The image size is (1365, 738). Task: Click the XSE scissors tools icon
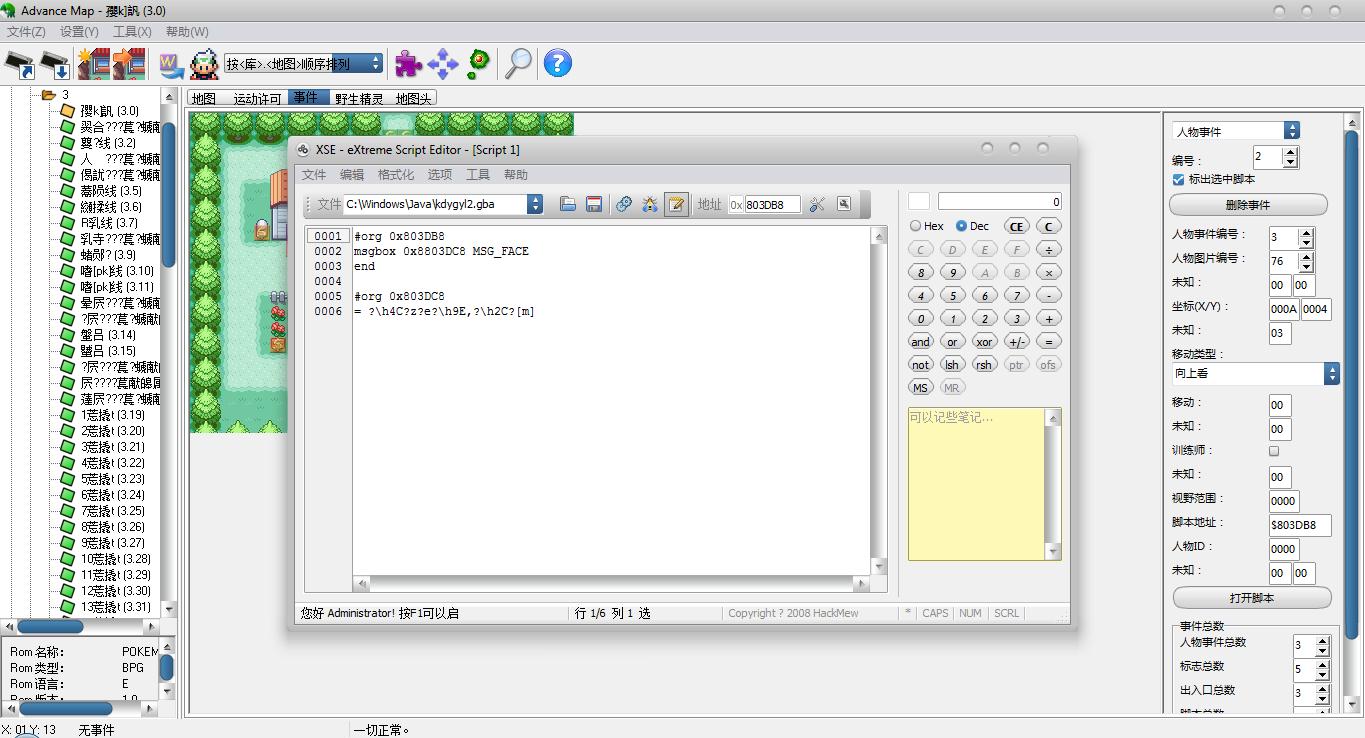[x=817, y=204]
